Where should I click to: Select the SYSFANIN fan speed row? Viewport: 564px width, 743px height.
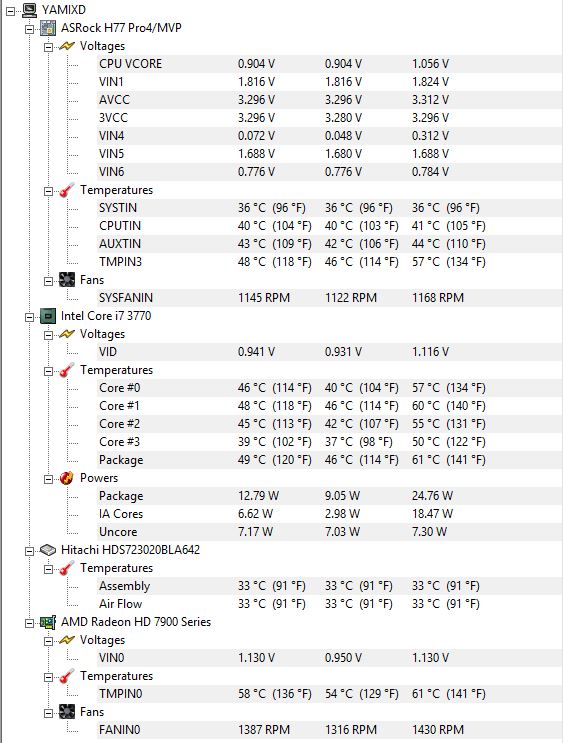point(329,298)
